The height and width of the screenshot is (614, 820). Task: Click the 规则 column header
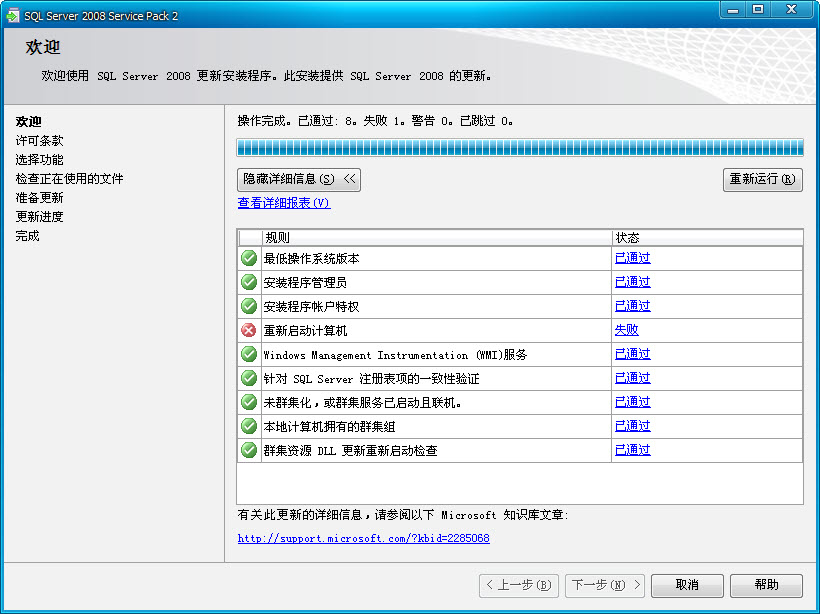tap(436, 237)
